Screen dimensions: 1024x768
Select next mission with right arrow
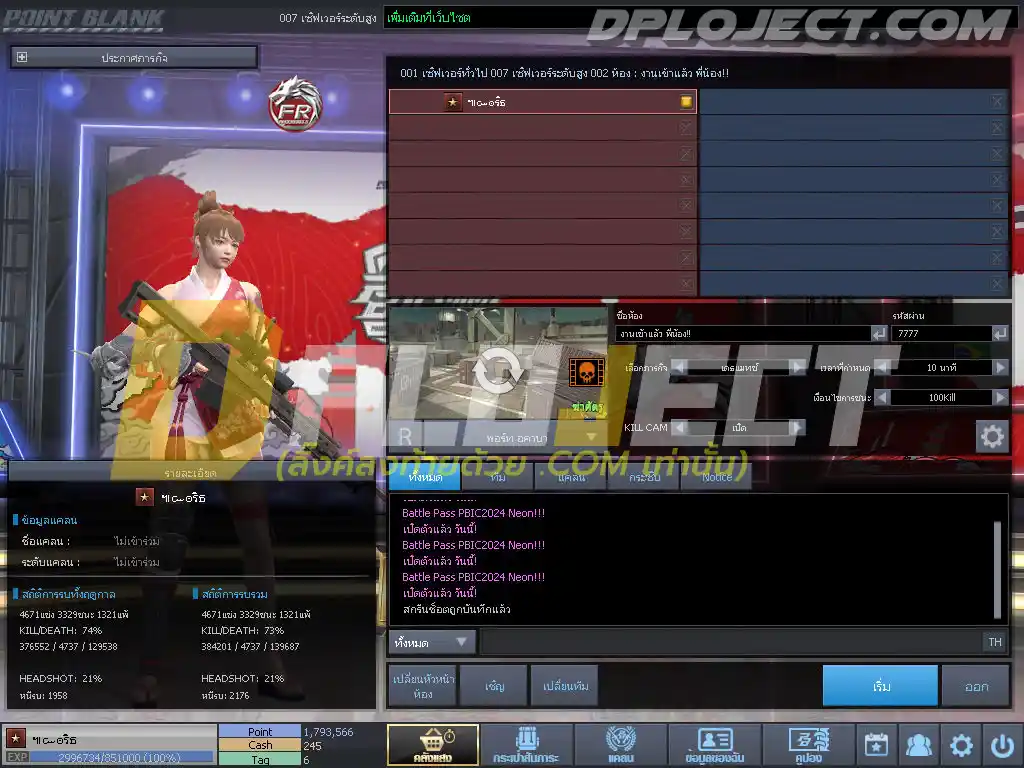click(797, 368)
